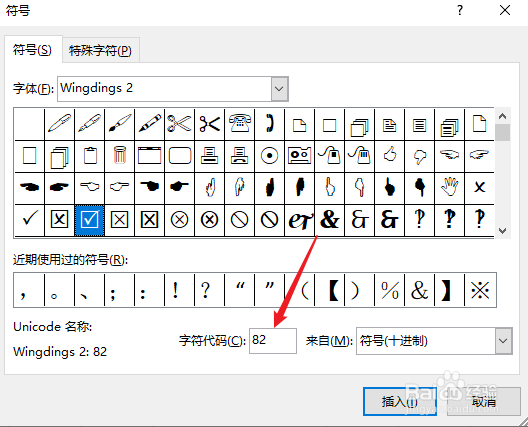Select the paintbrush symbol
The height and width of the screenshot is (427, 528).
(120, 124)
